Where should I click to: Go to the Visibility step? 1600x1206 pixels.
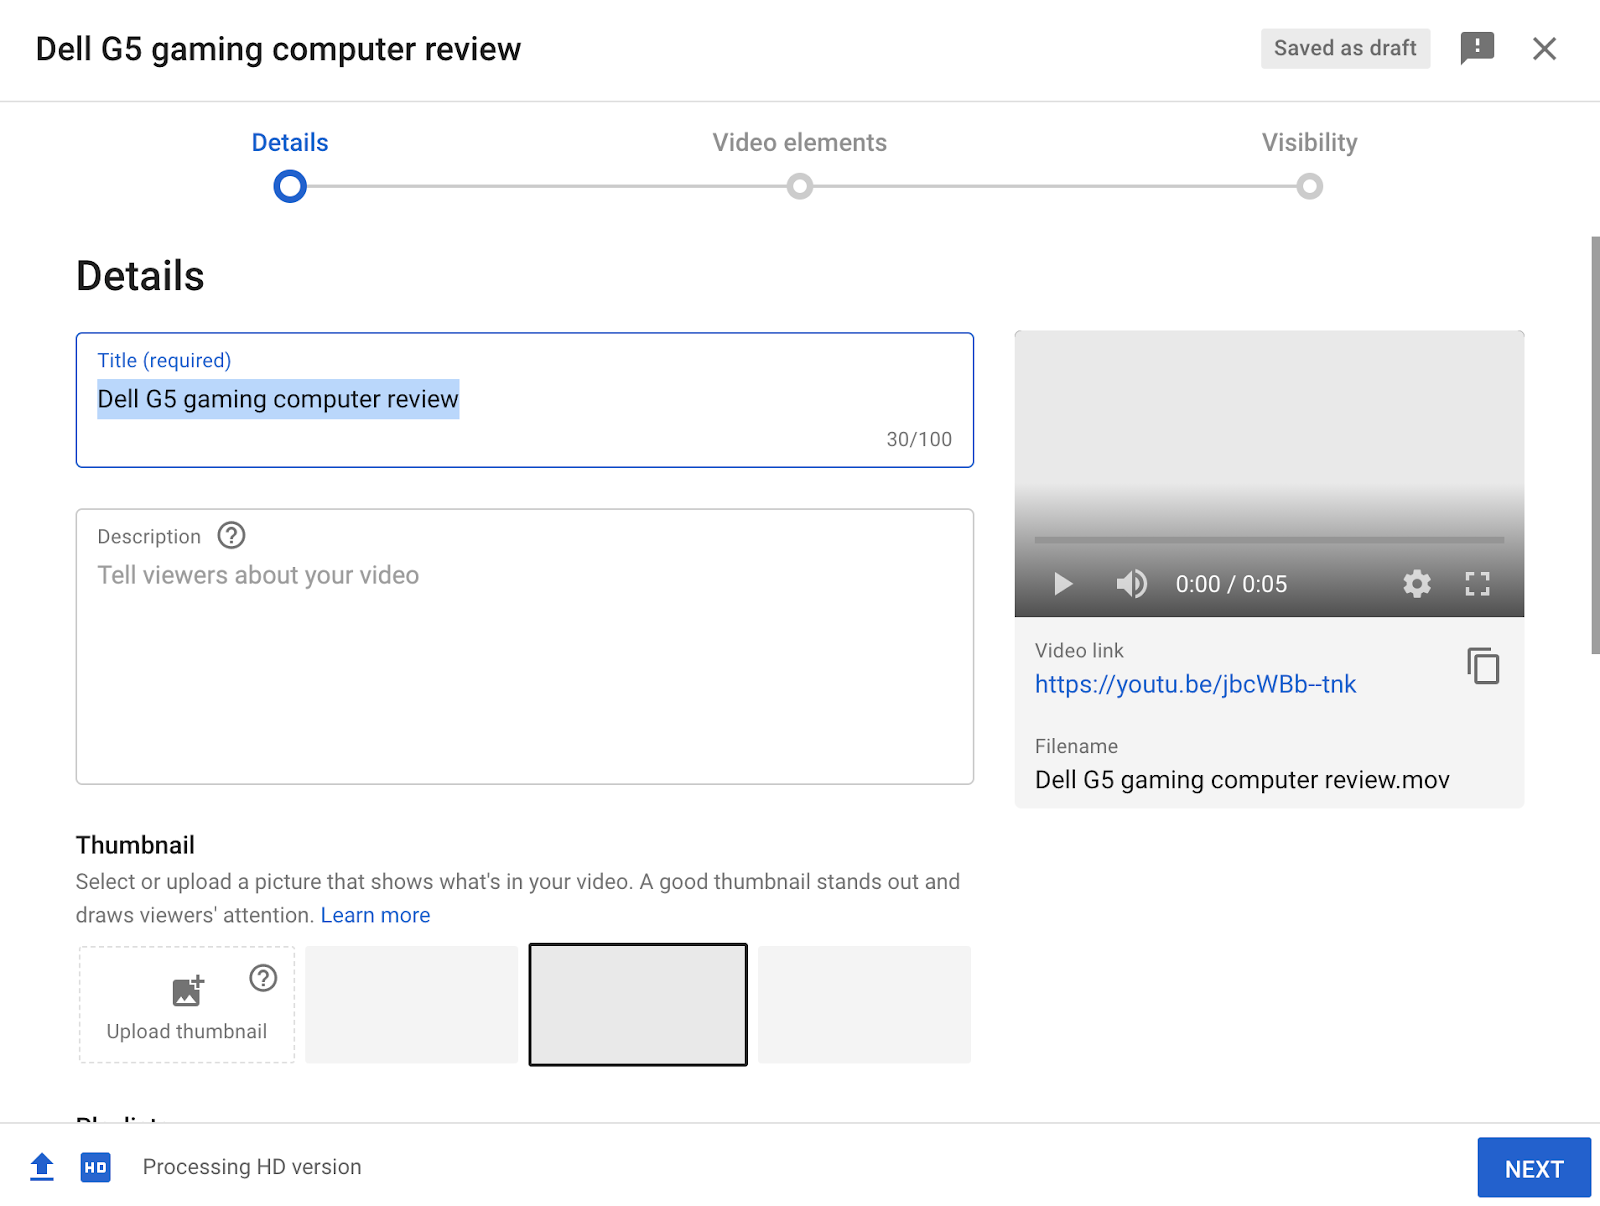tap(1310, 143)
